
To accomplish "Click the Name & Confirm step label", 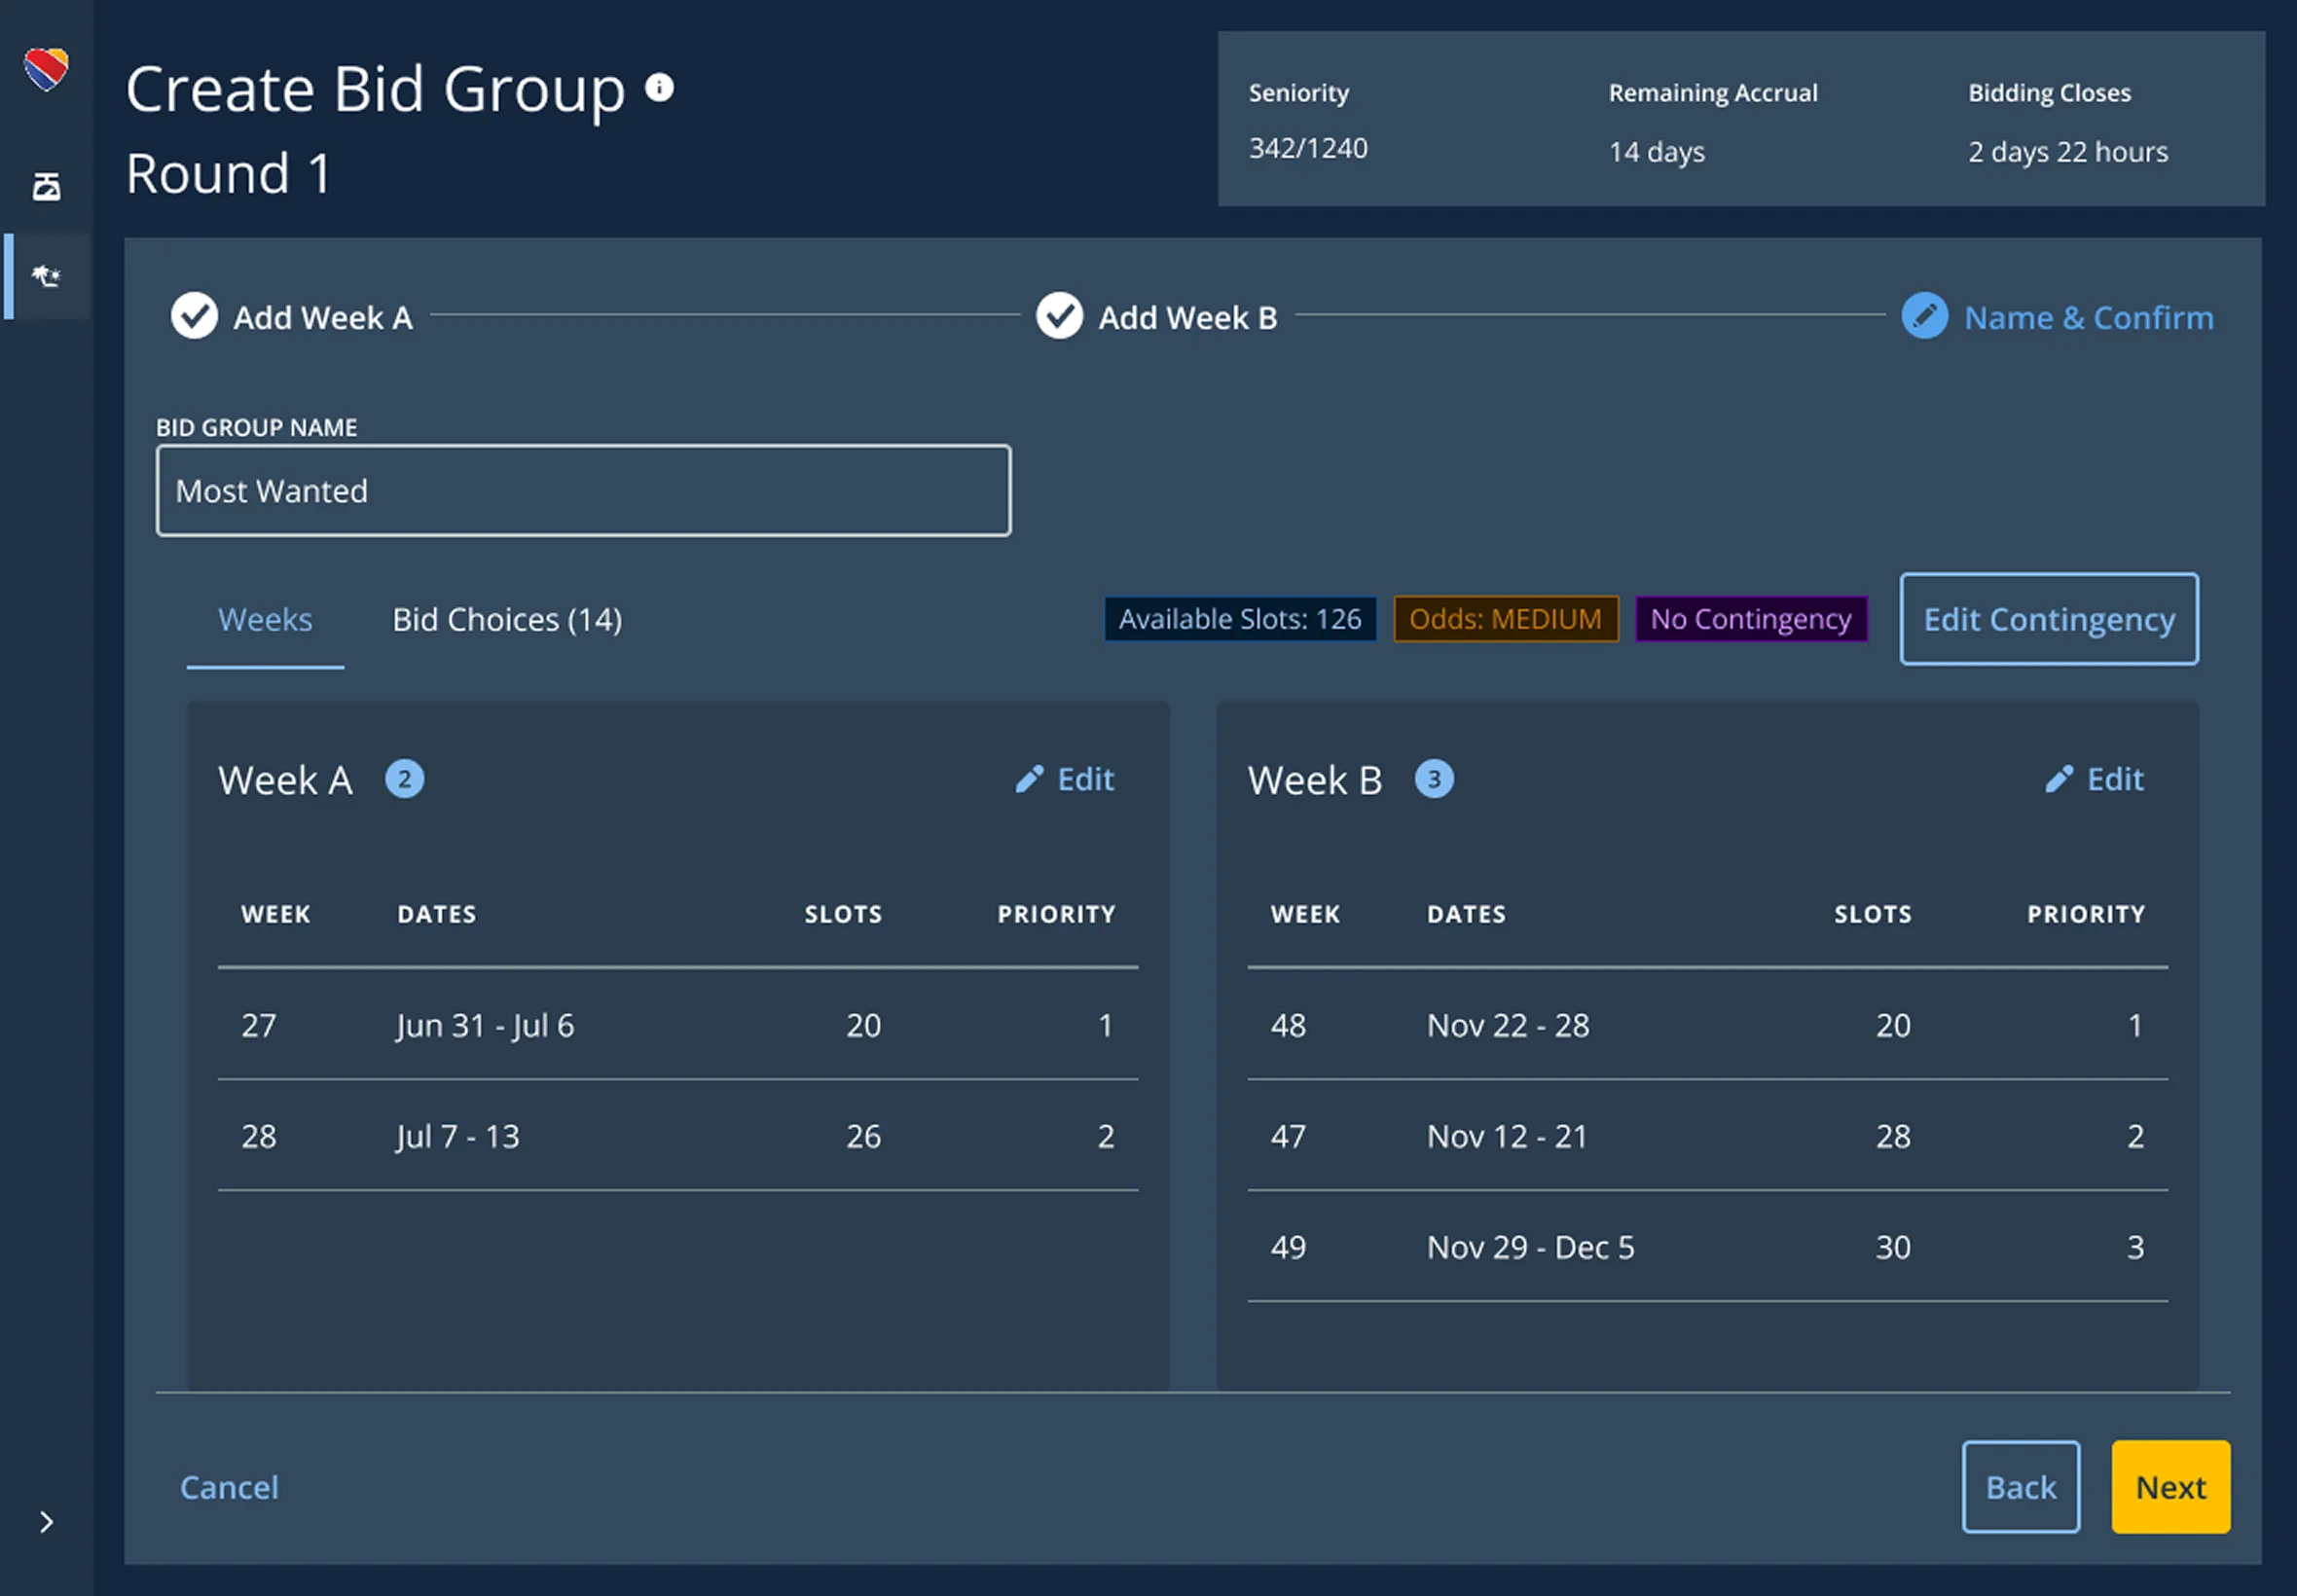I will [x=2088, y=318].
